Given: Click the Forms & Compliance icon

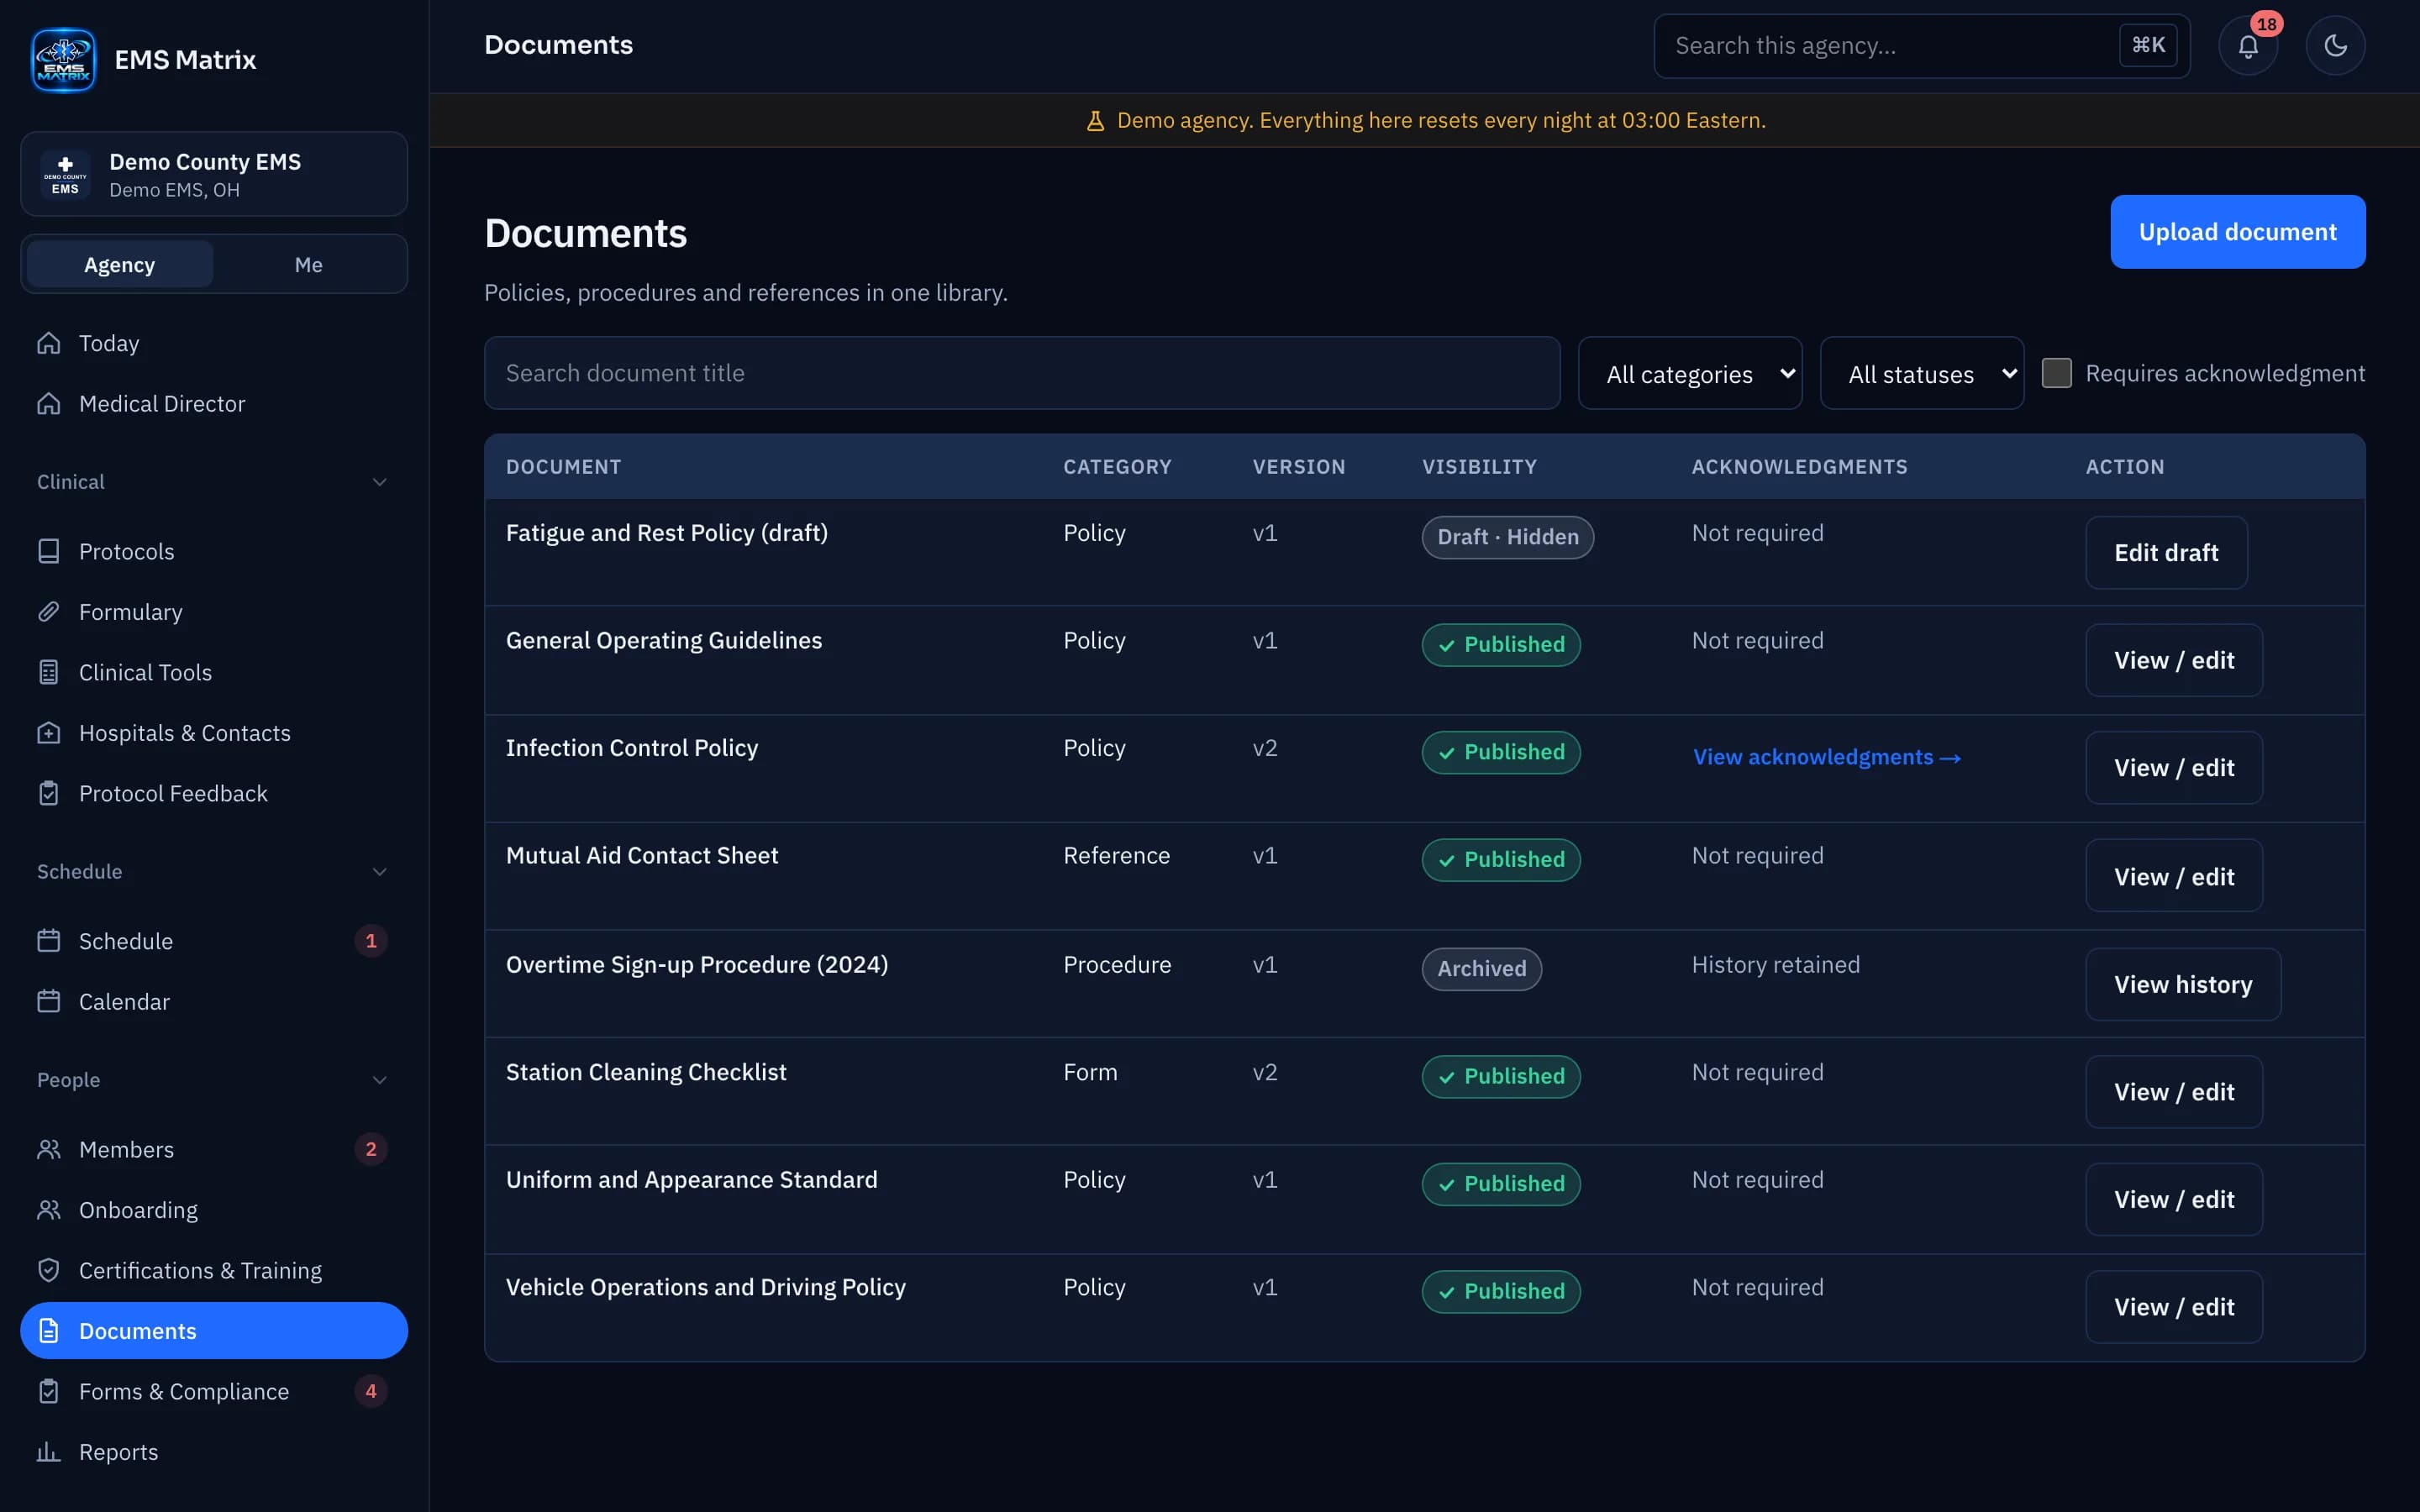Looking at the screenshot, I should (48, 1391).
